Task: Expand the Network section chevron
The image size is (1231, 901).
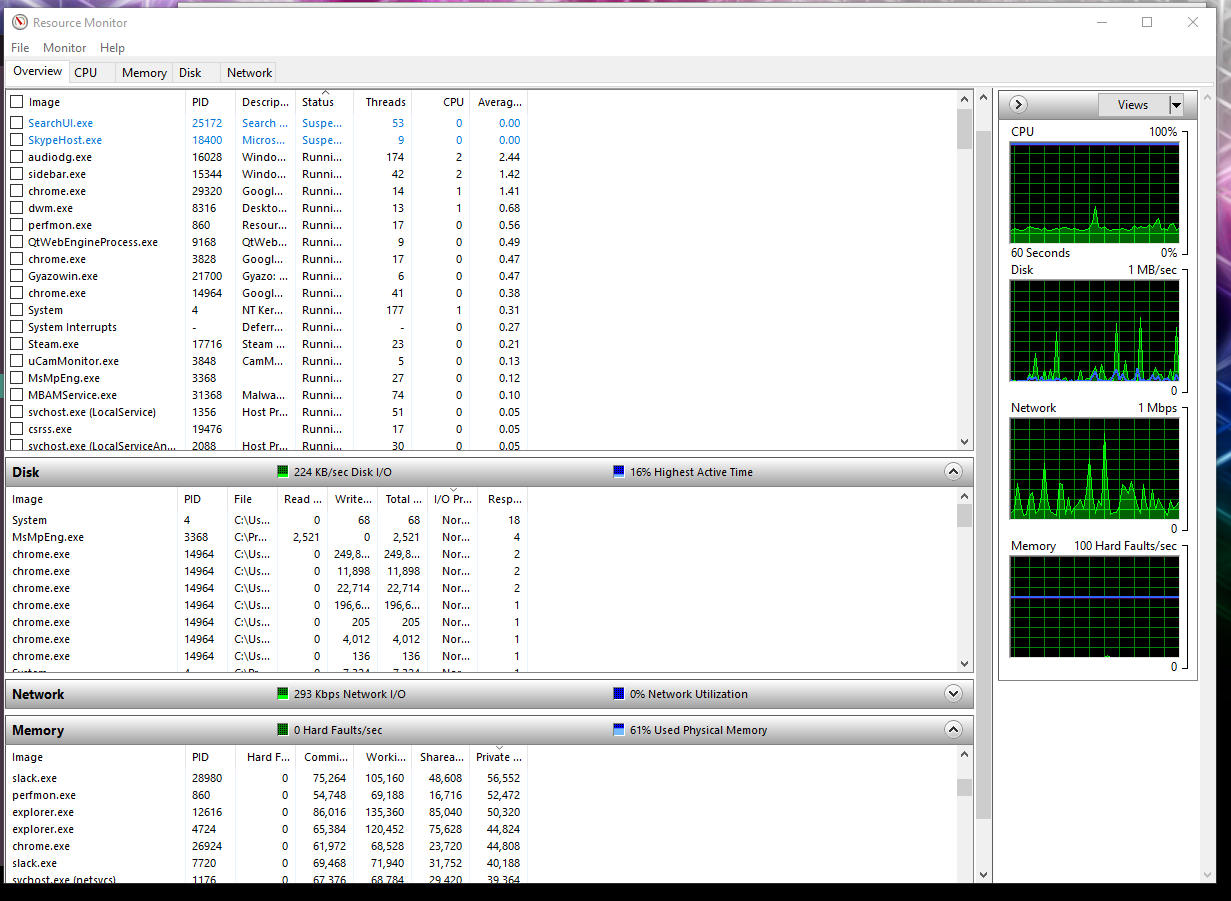Action: [953, 694]
